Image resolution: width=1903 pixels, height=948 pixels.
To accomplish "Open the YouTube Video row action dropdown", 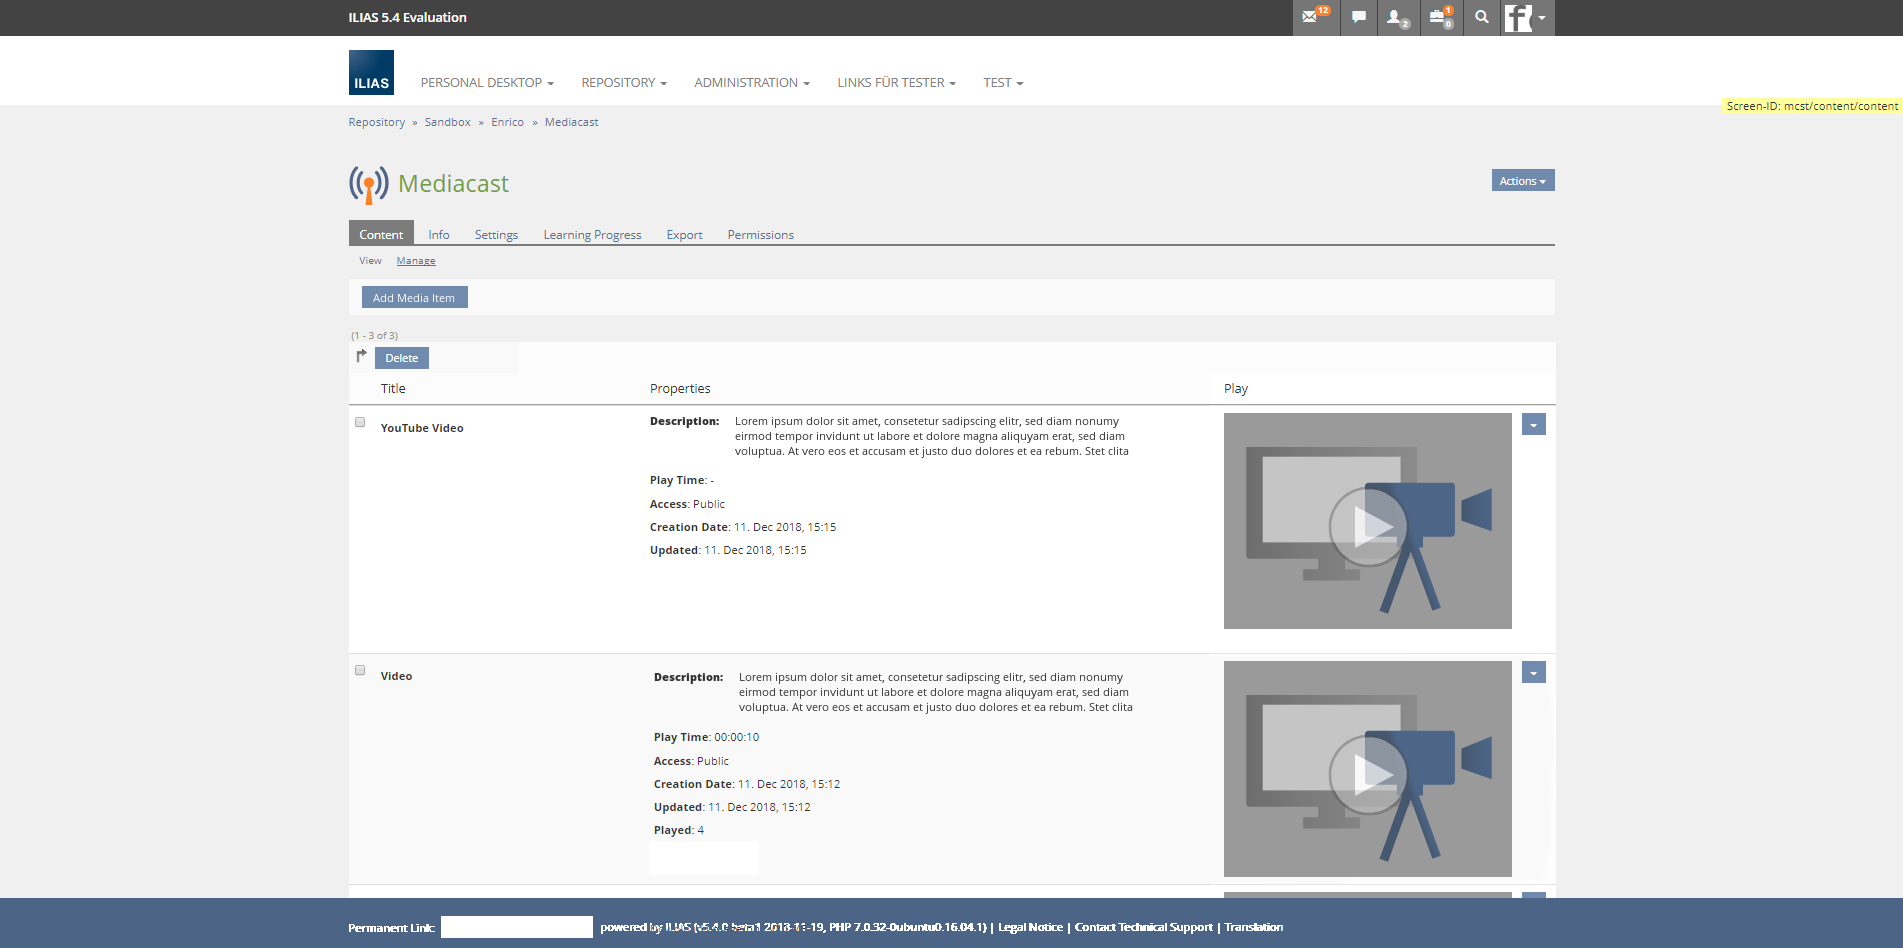I will (1533, 425).
